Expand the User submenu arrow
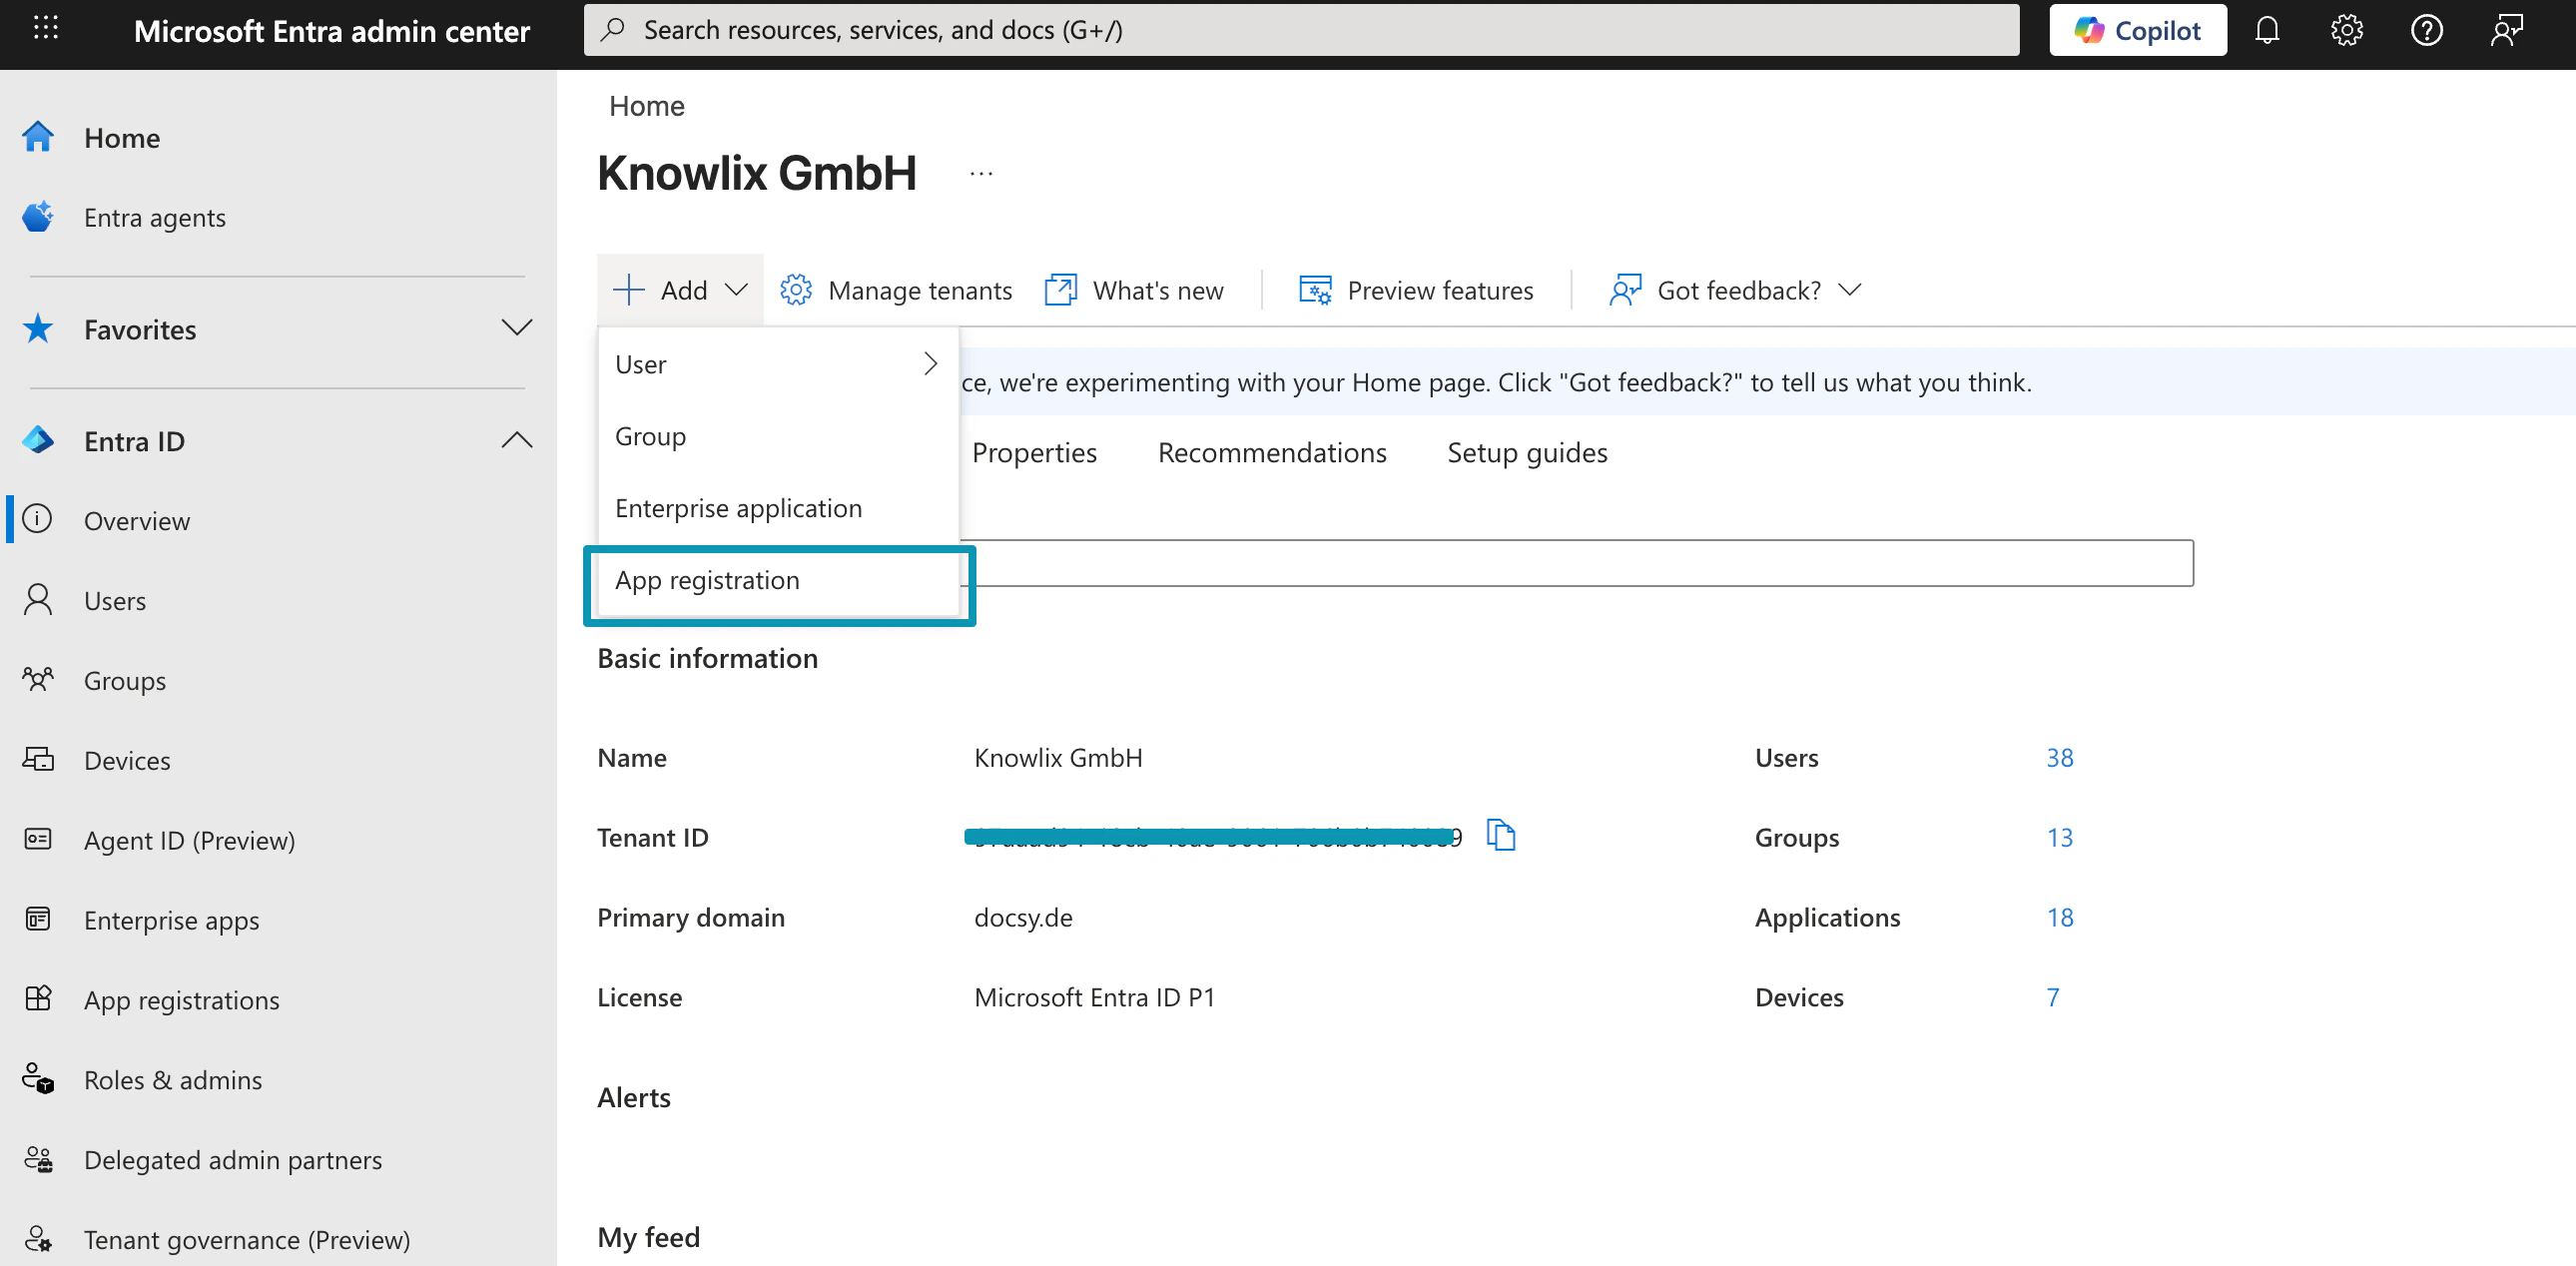The width and height of the screenshot is (2576, 1266). coord(930,363)
